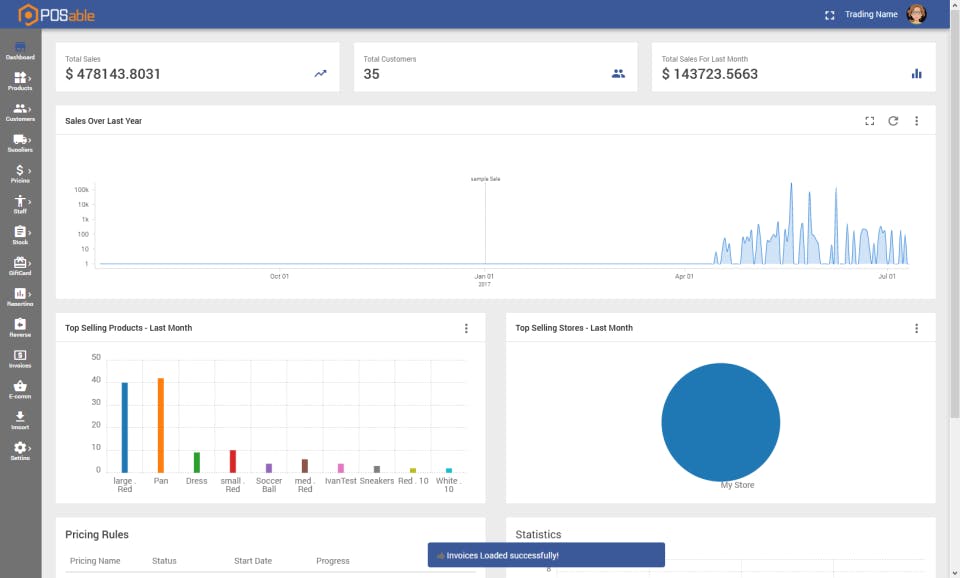This screenshot has width=960, height=578.
Task: Refresh the Sales Over Last Year chart
Action: tap(893, 121)
